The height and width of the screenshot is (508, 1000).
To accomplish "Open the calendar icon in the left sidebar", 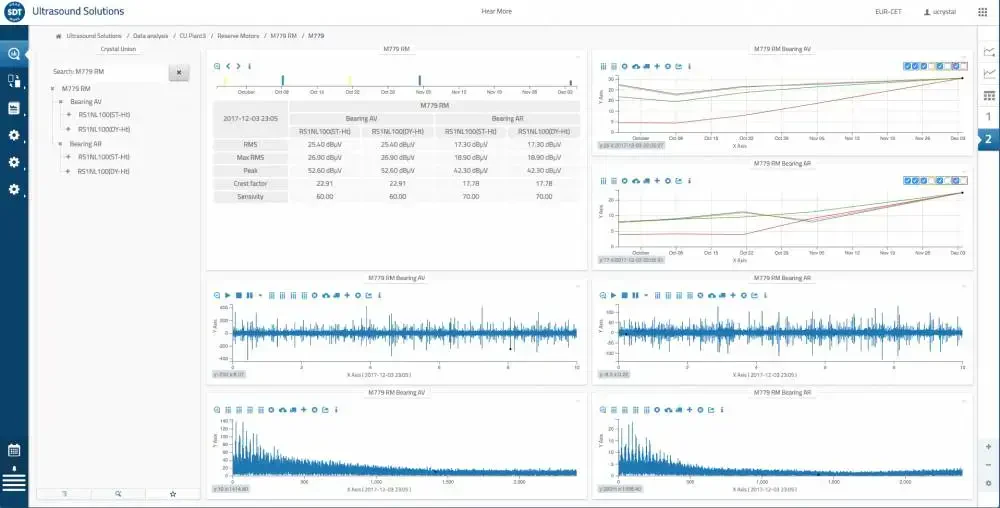I will tap(14, 450).
